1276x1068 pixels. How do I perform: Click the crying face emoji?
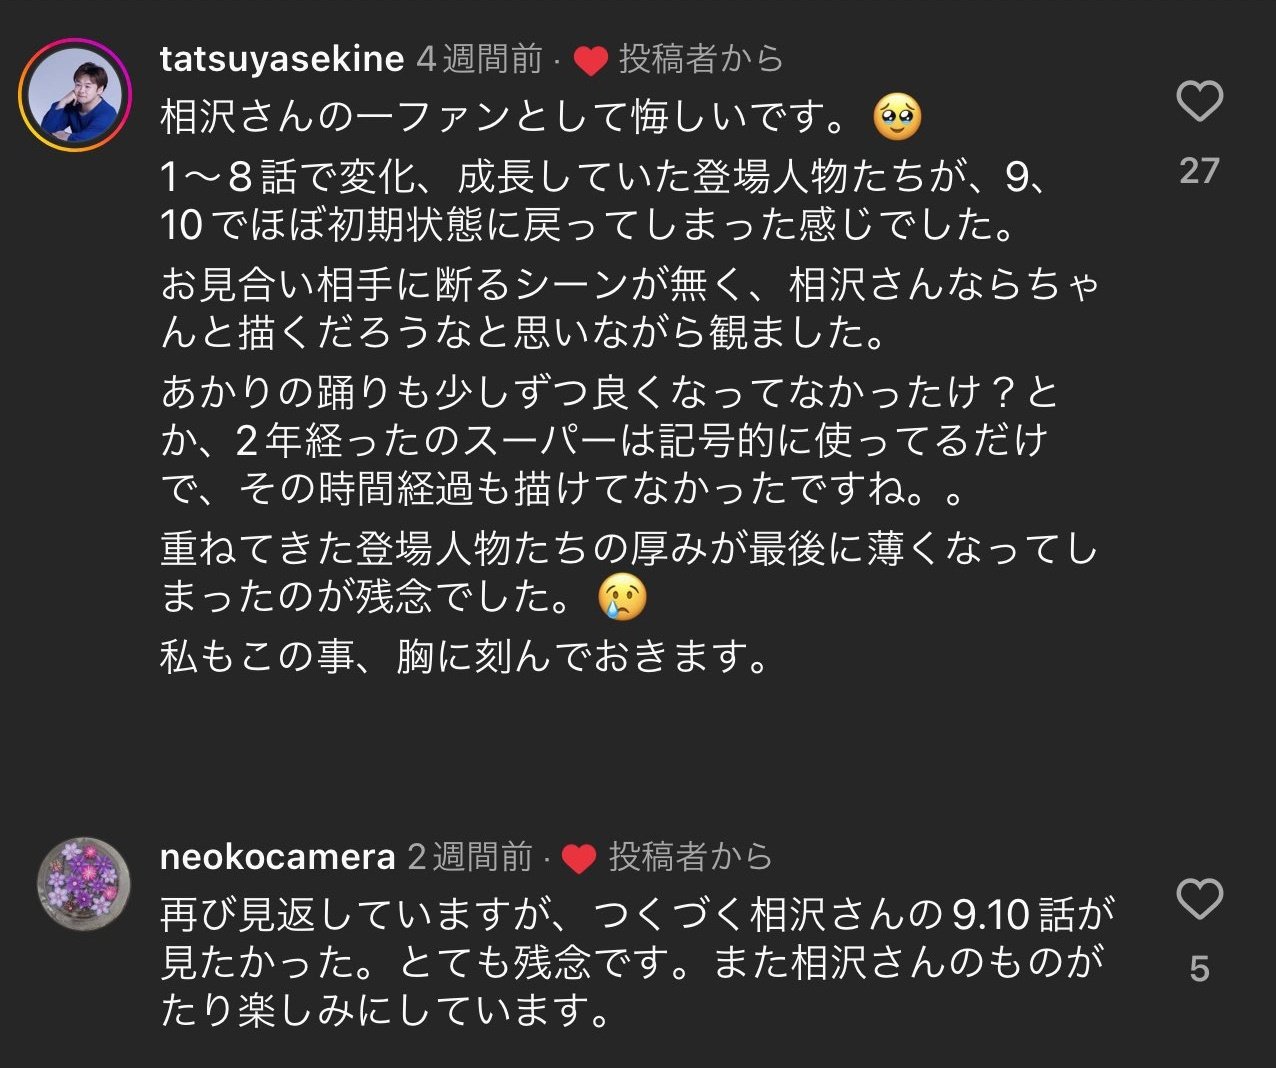pos(622,597)
